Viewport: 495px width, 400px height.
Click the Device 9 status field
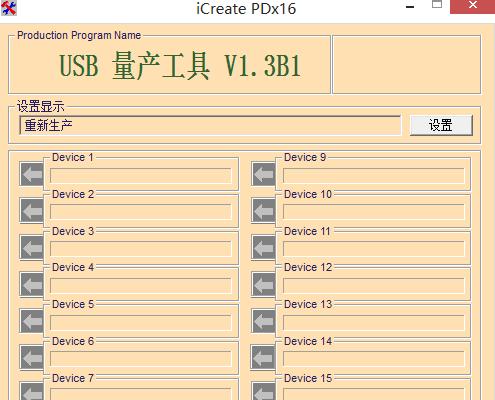click(x=374, y=176)
